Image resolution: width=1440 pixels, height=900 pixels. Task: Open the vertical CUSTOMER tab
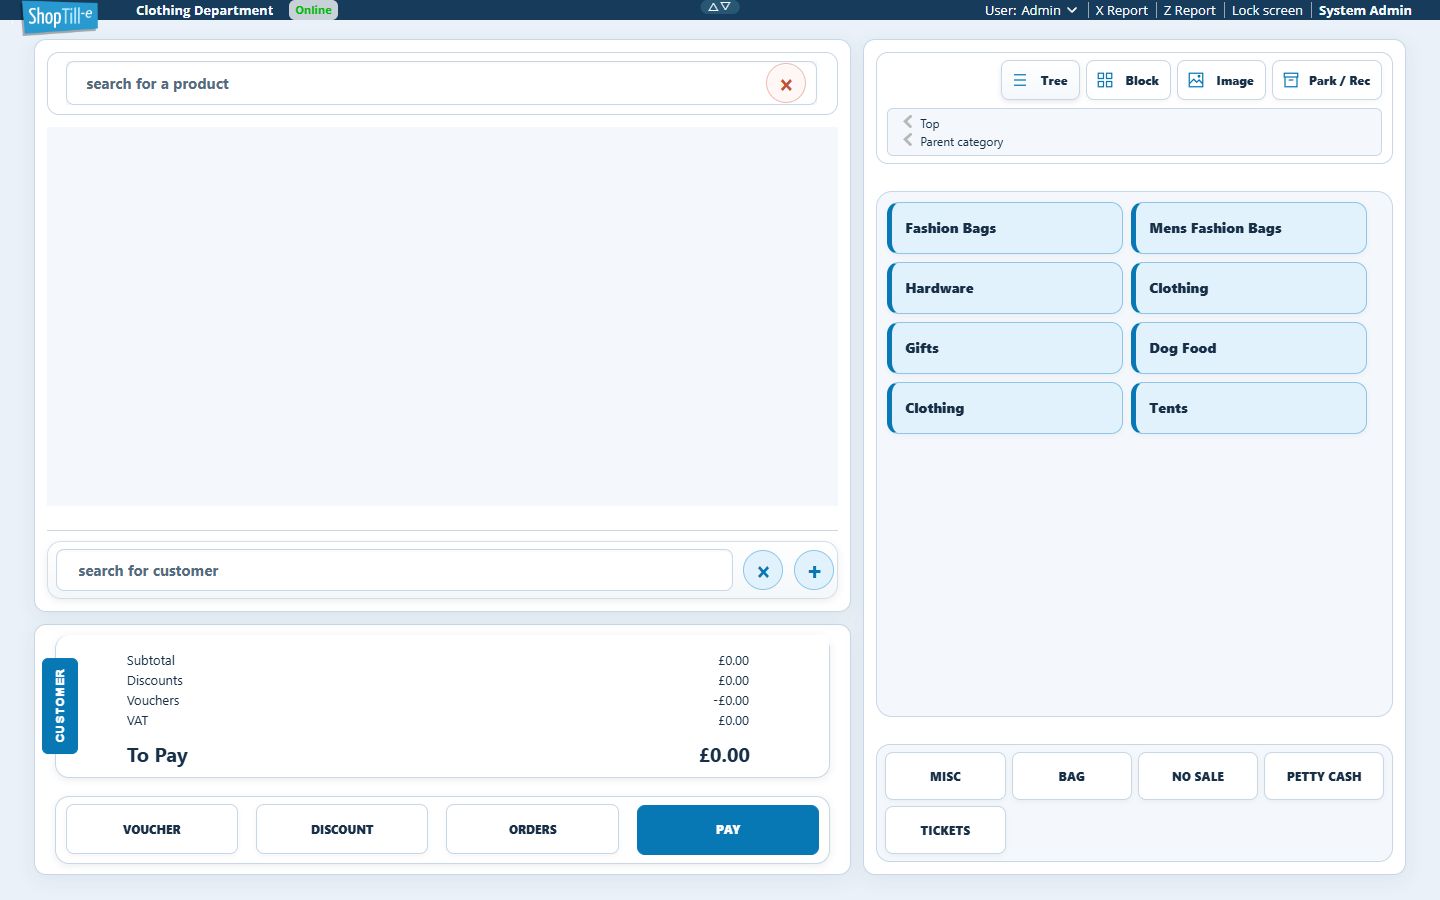(60, 706)
